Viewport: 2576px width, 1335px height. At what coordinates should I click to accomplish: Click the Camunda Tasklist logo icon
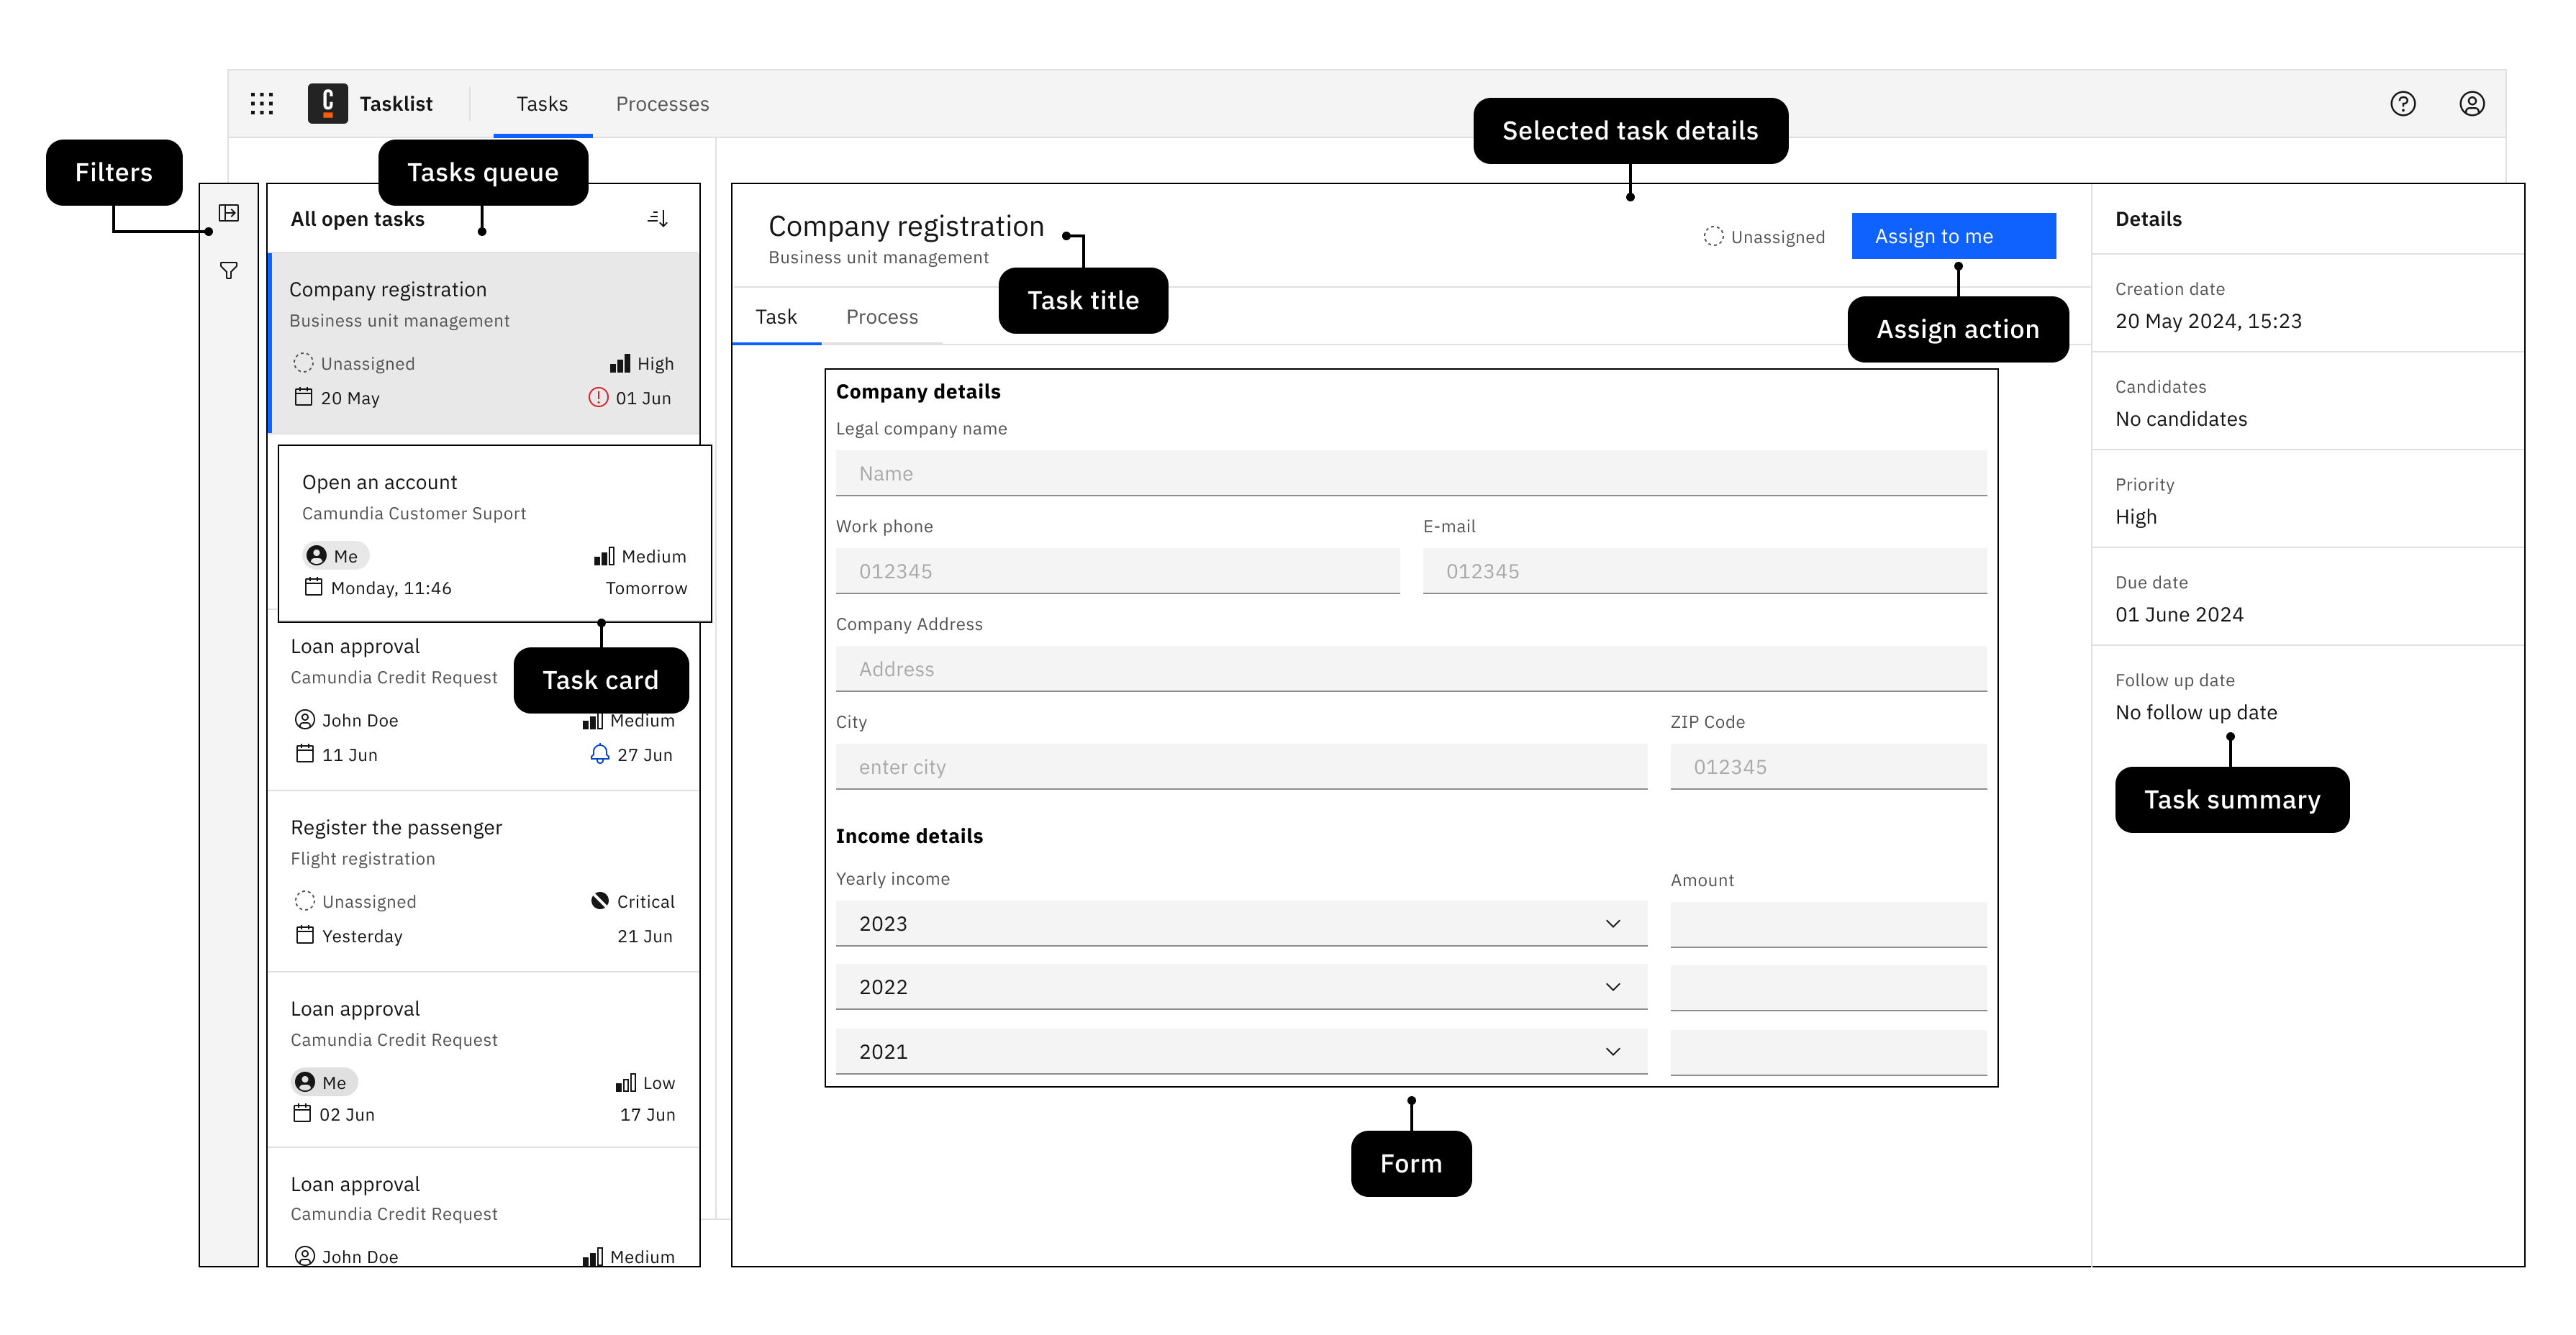coord(329,103)
